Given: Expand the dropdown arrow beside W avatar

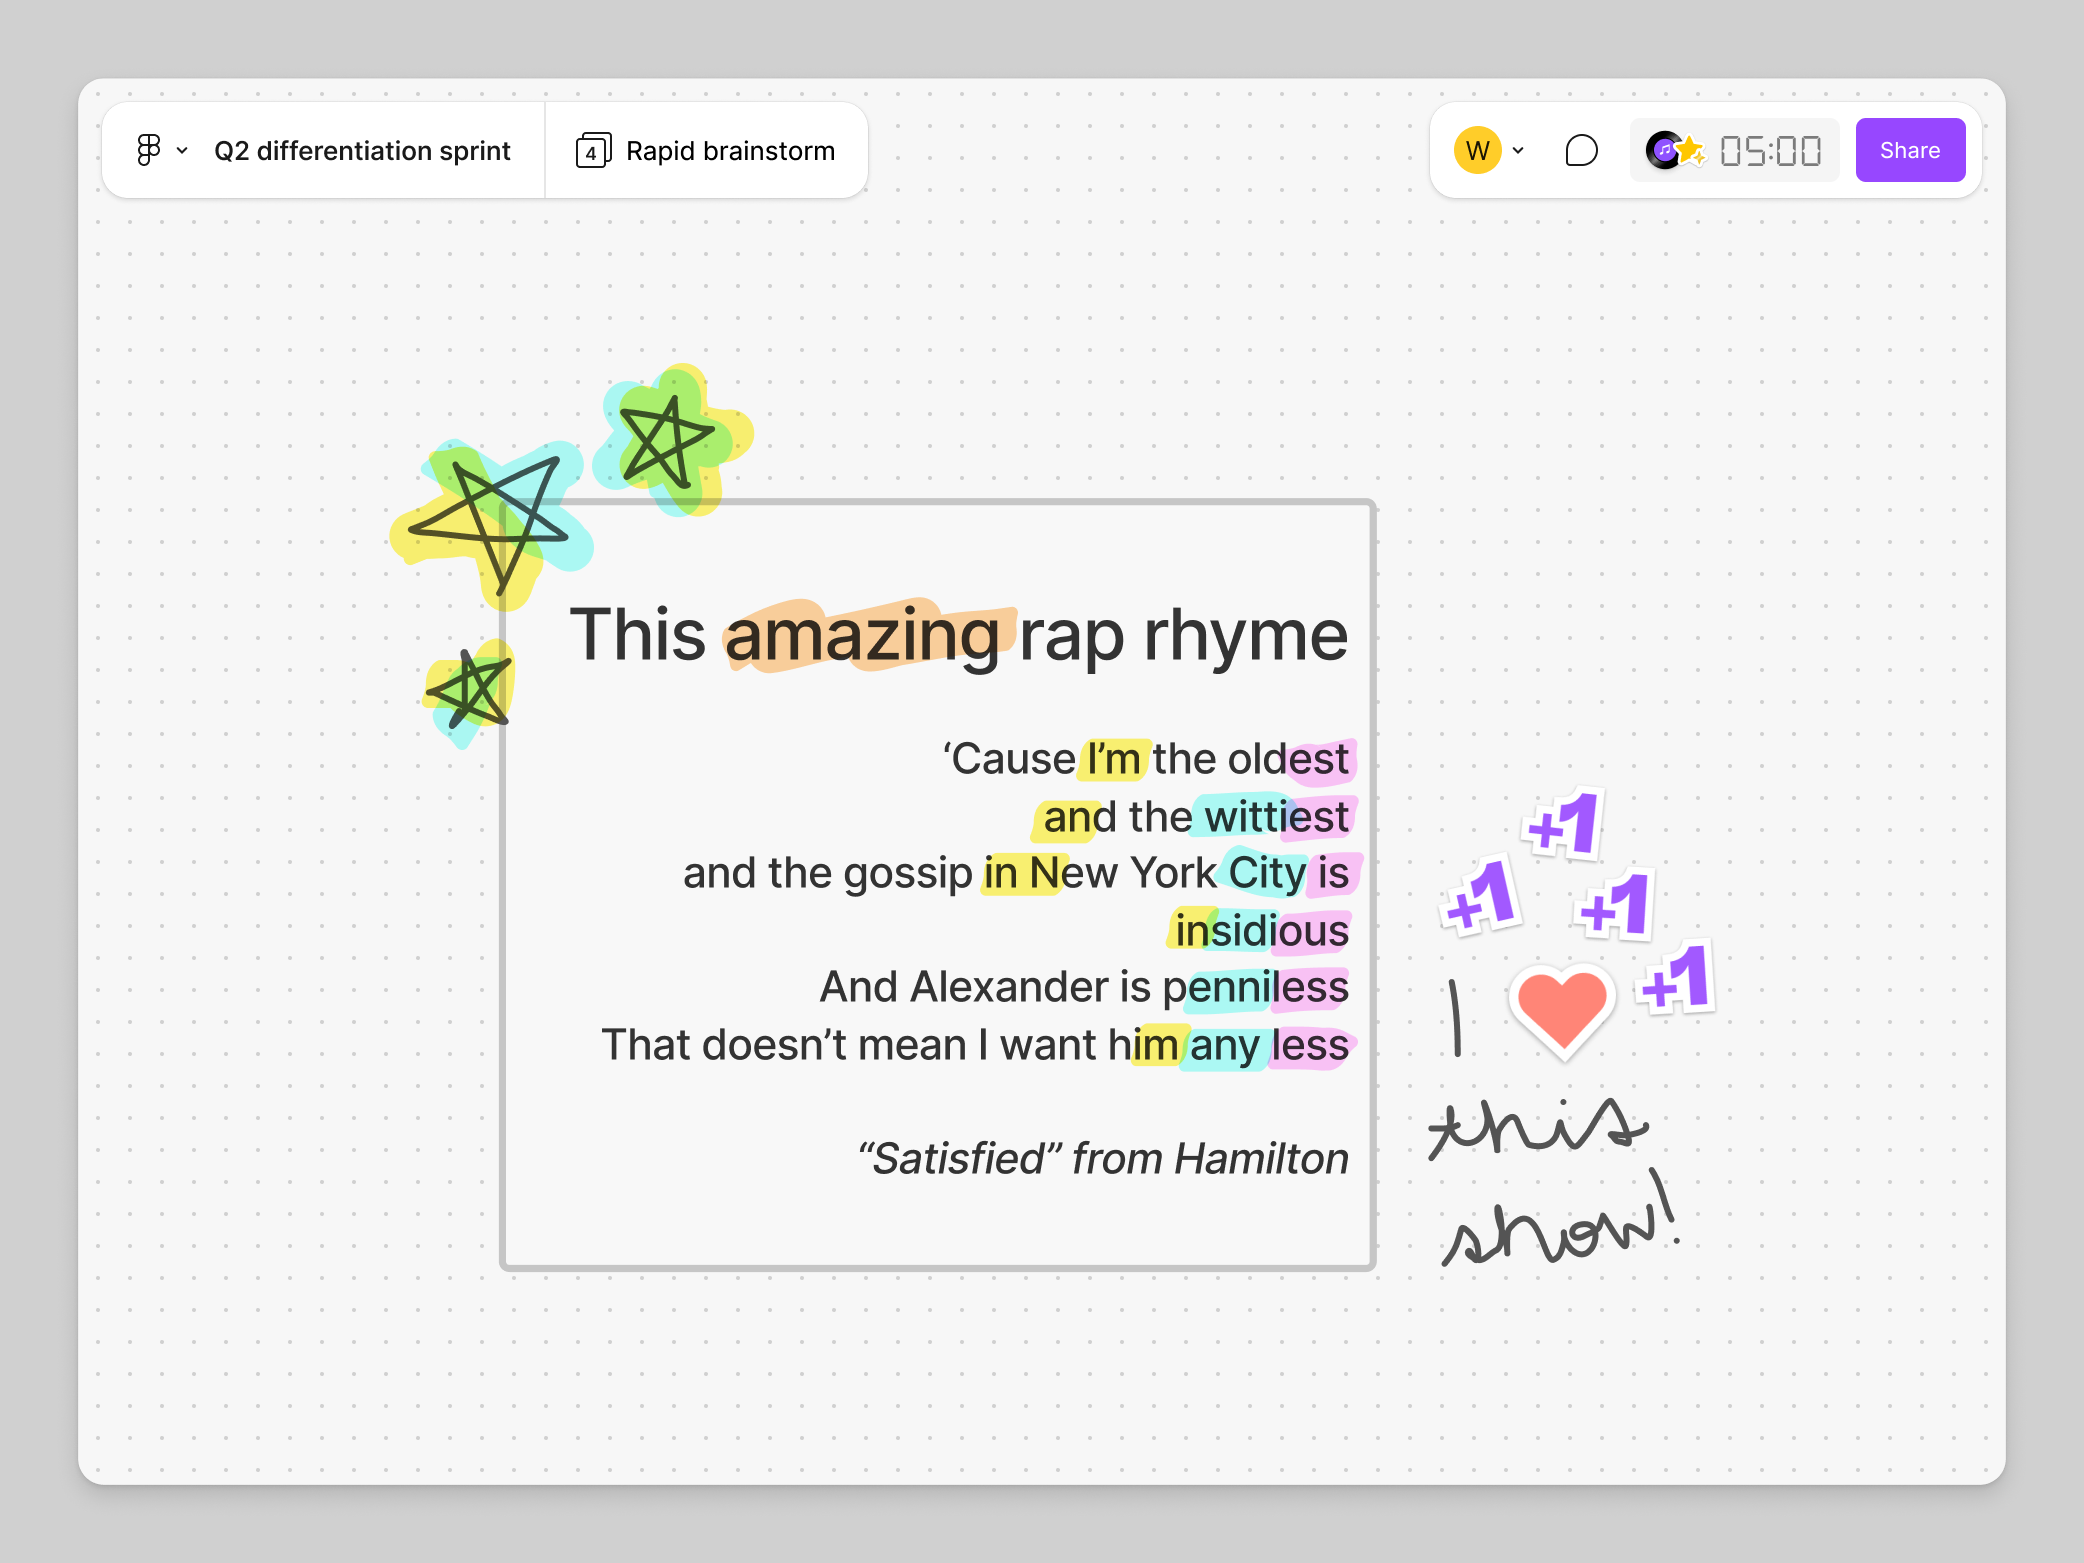Looking at the screenshot, I should click(1518, 151).
